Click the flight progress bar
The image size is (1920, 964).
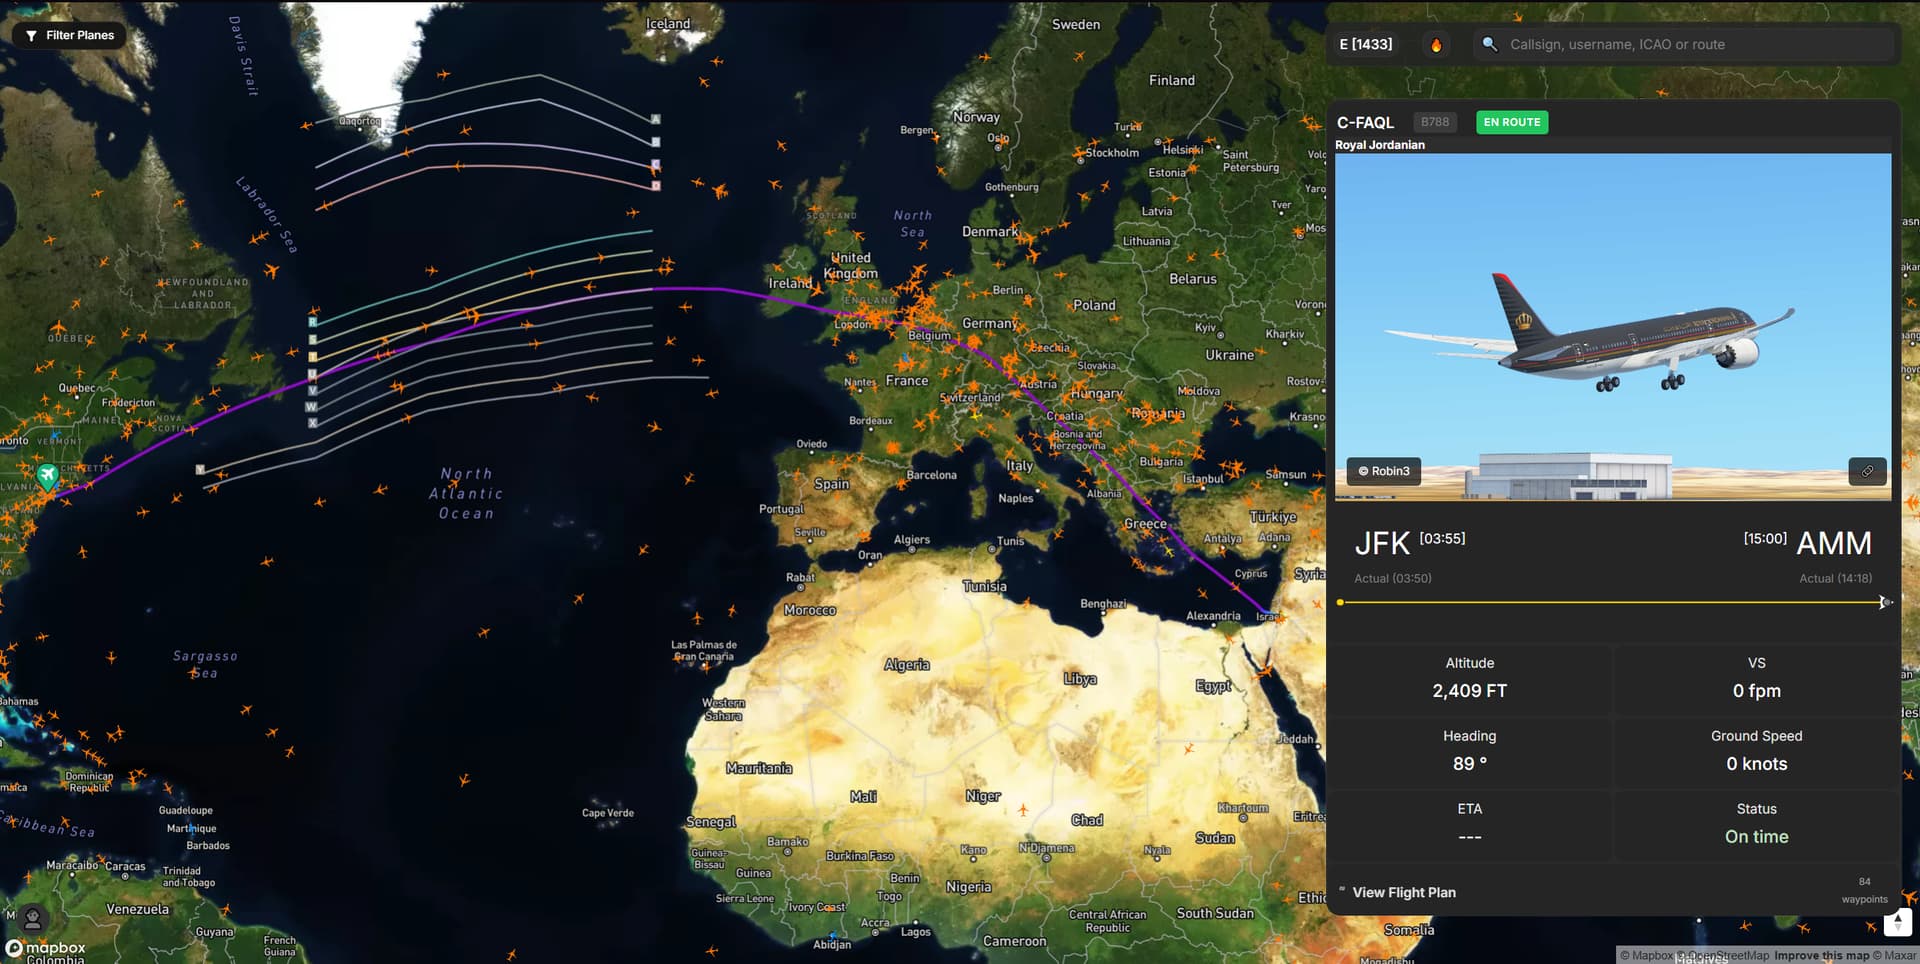tap(1613, 602)
